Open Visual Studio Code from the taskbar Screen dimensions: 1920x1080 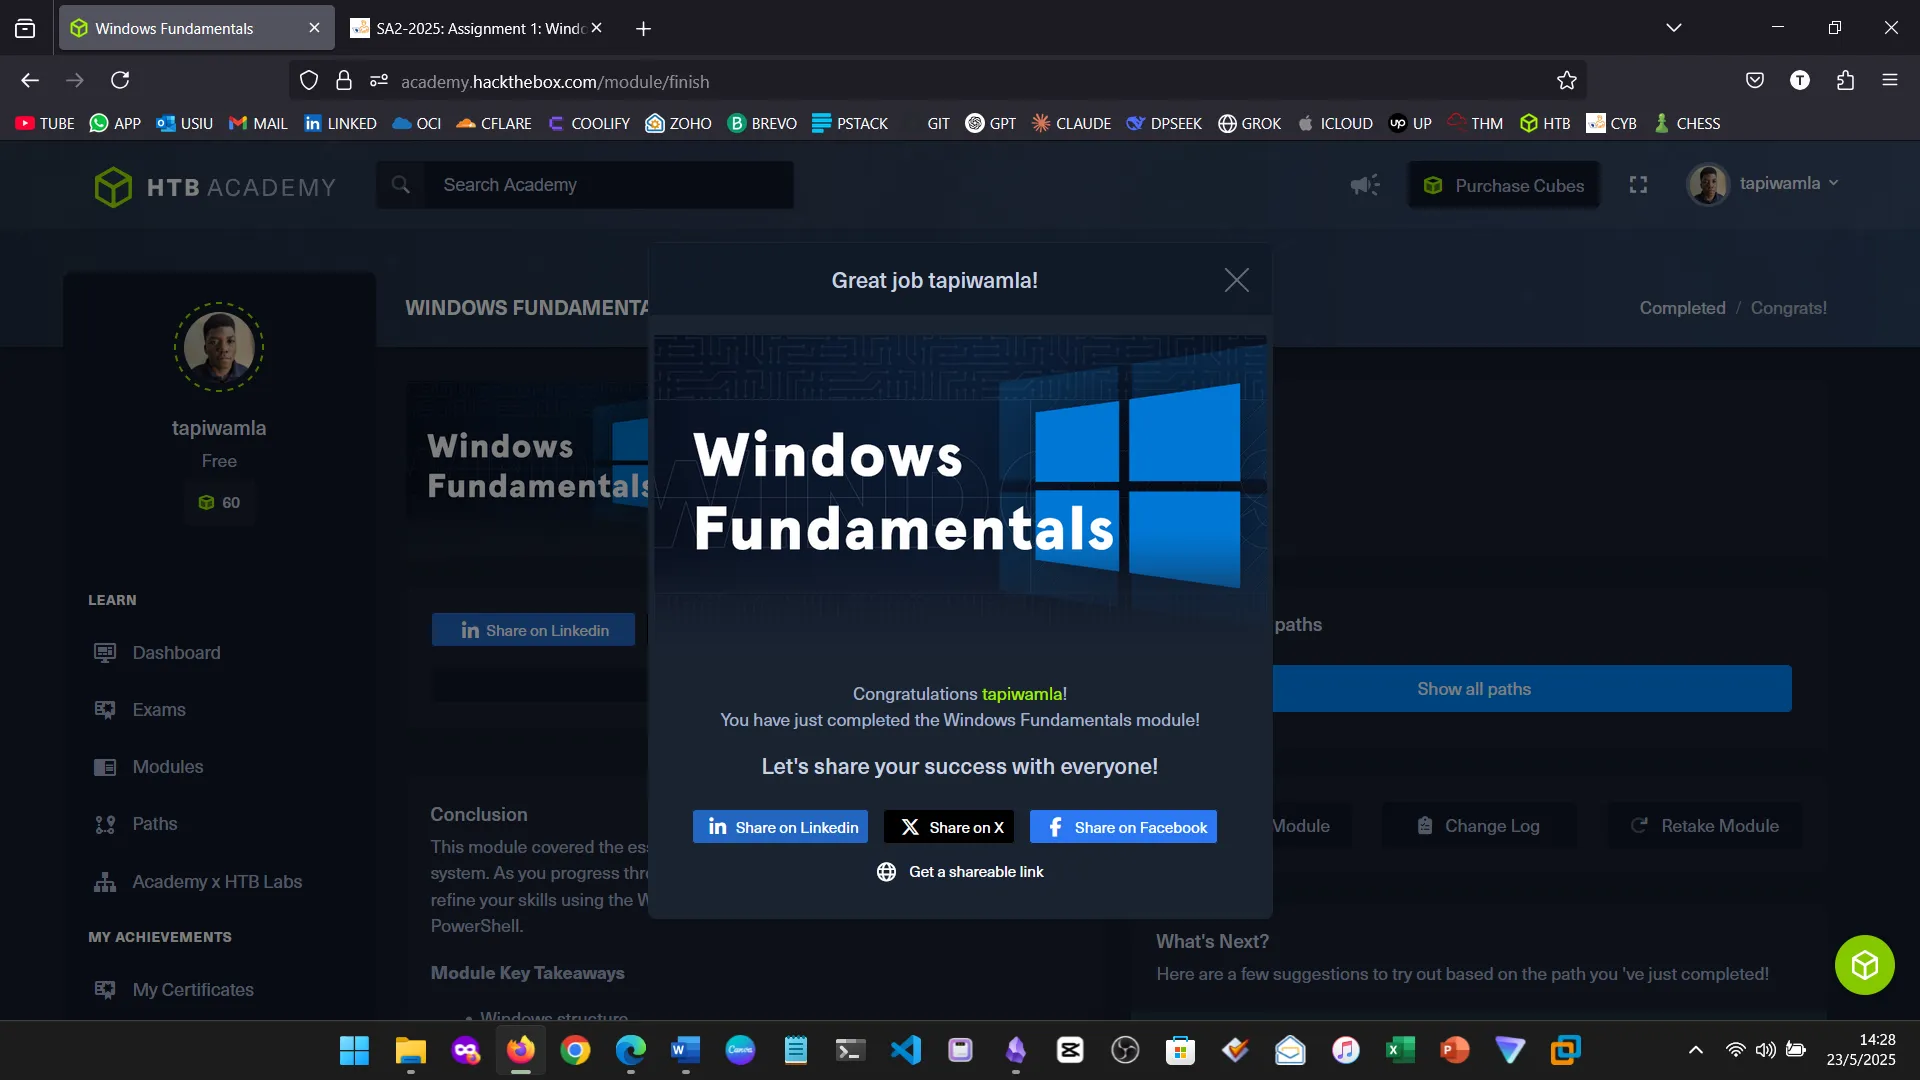[905, 1050]
